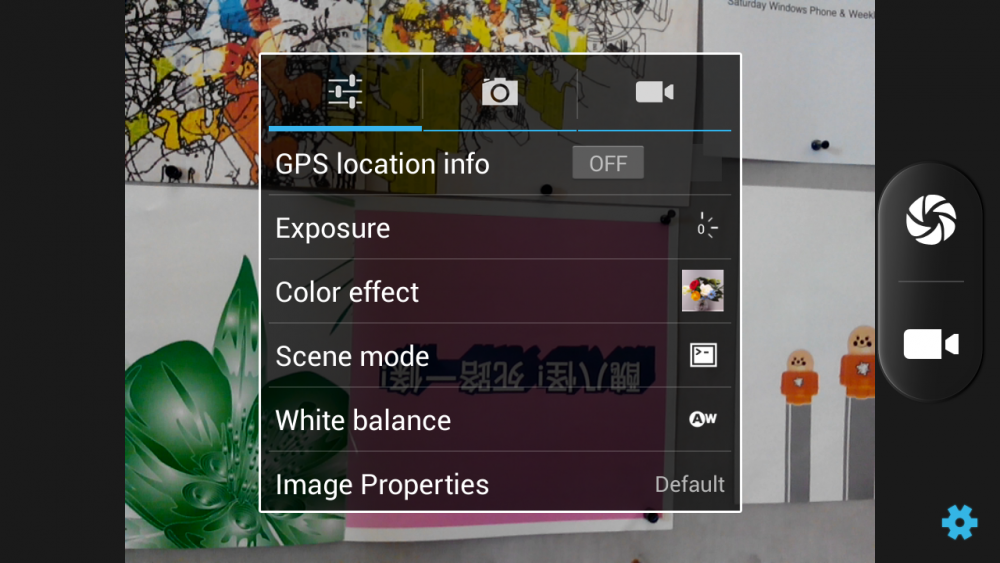Open Image Properties Default value
This screenshot has height=563, width=1000.
689,485
